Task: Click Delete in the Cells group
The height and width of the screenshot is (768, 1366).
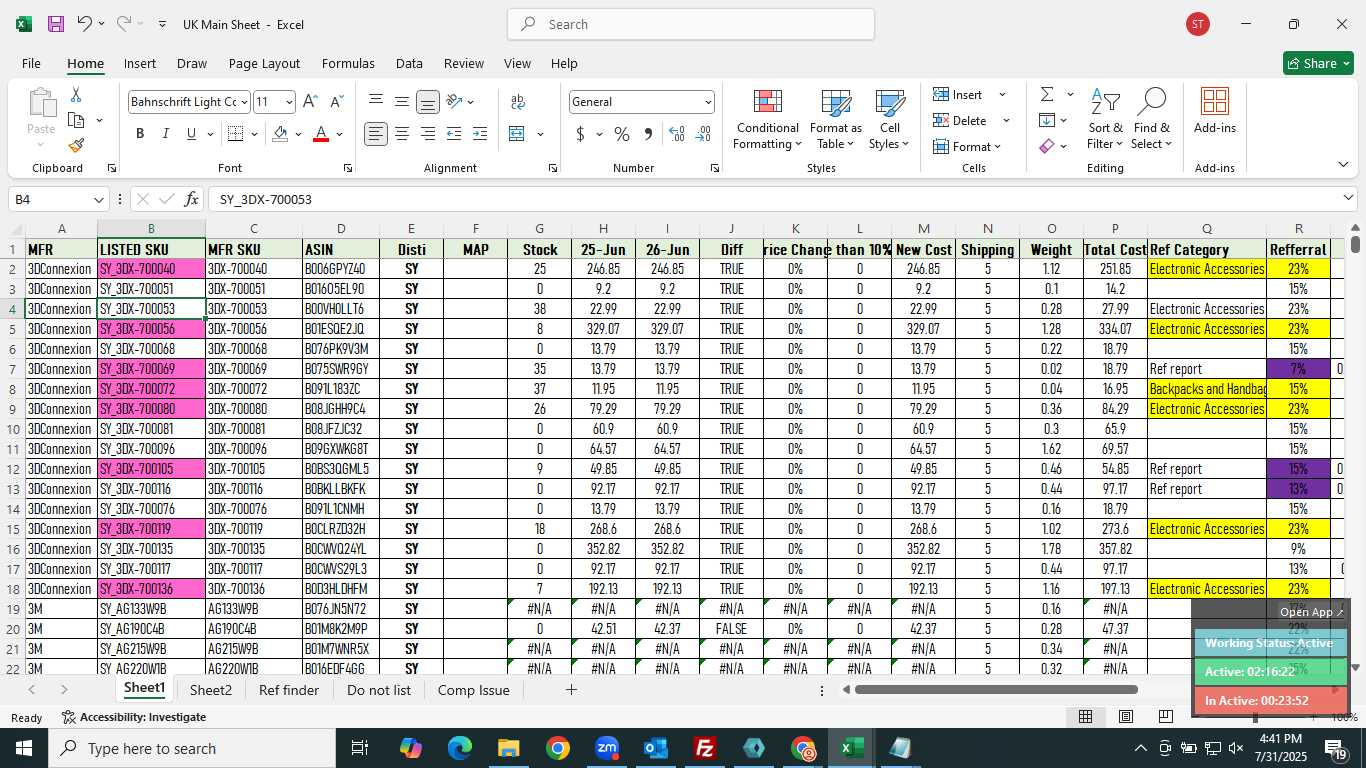Action: (x=960, y=121)
